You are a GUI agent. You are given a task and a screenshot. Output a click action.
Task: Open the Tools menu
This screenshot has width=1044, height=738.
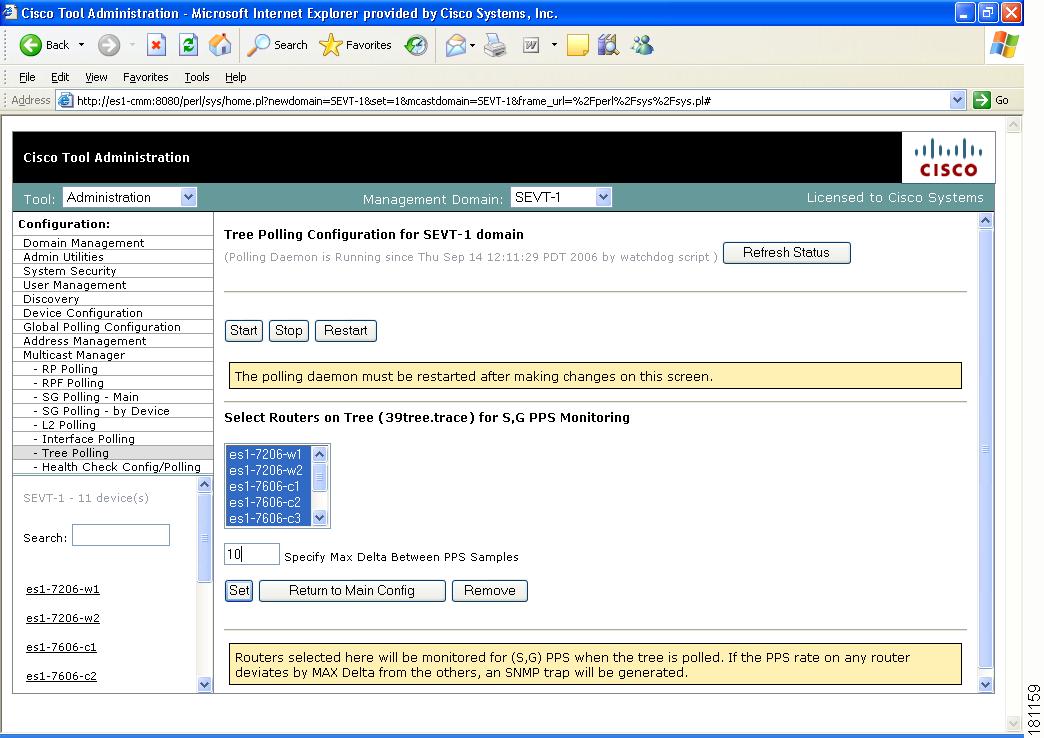[x=196, y=77]
